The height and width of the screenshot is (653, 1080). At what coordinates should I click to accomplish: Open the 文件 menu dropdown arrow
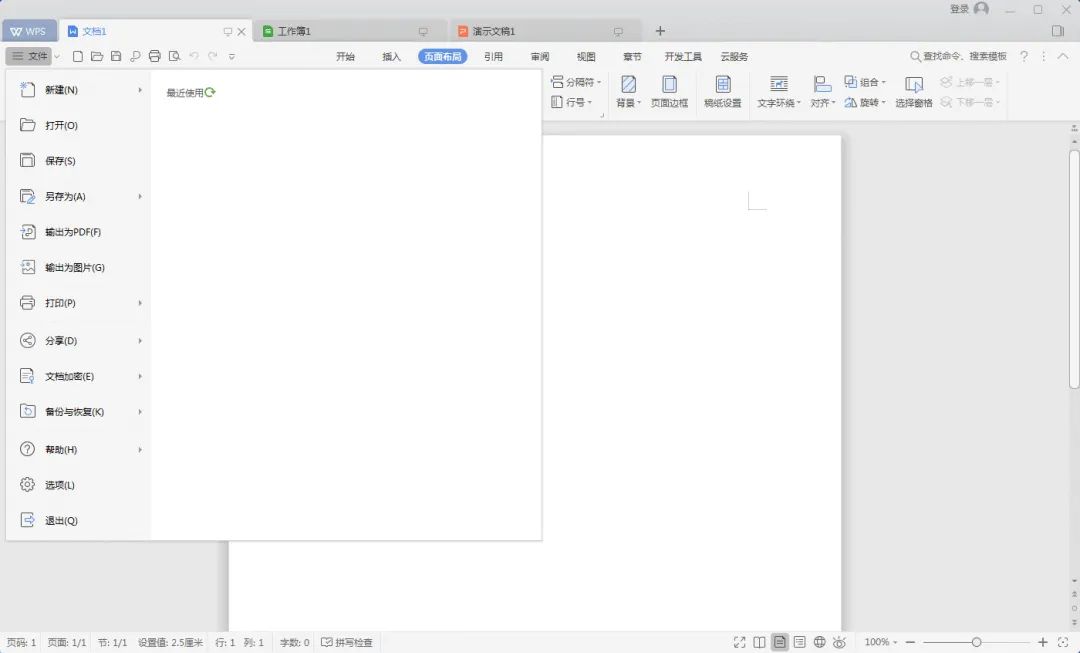coord(57,56)
